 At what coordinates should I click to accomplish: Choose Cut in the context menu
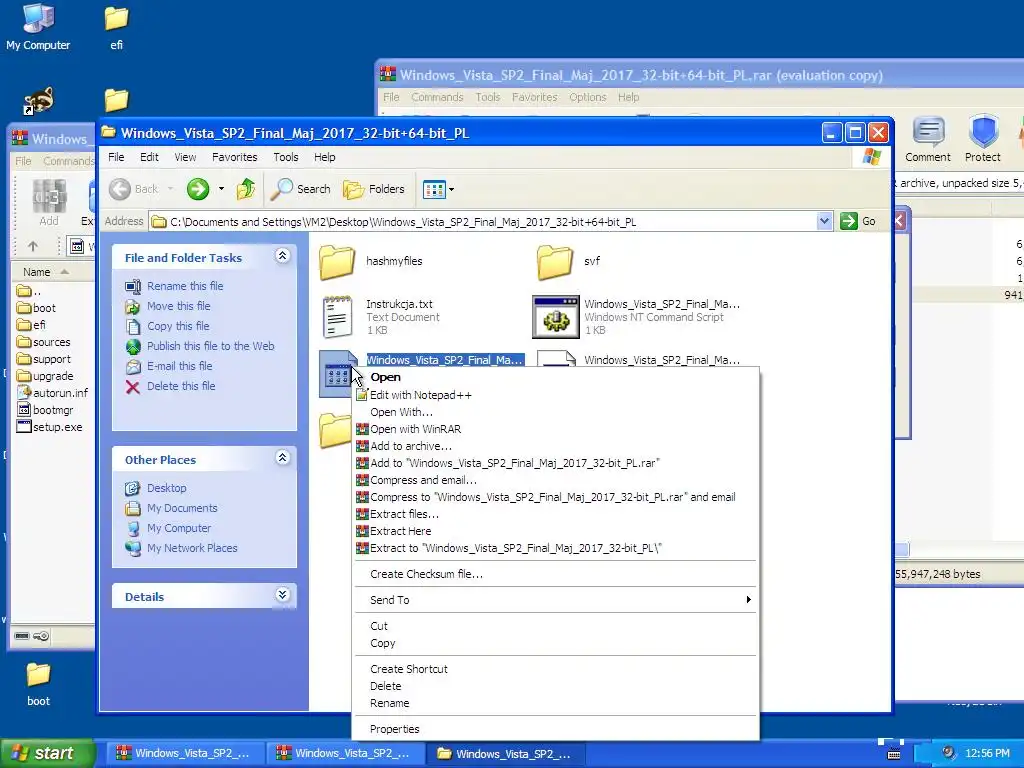pyautogui.click(x=379, y=626)
